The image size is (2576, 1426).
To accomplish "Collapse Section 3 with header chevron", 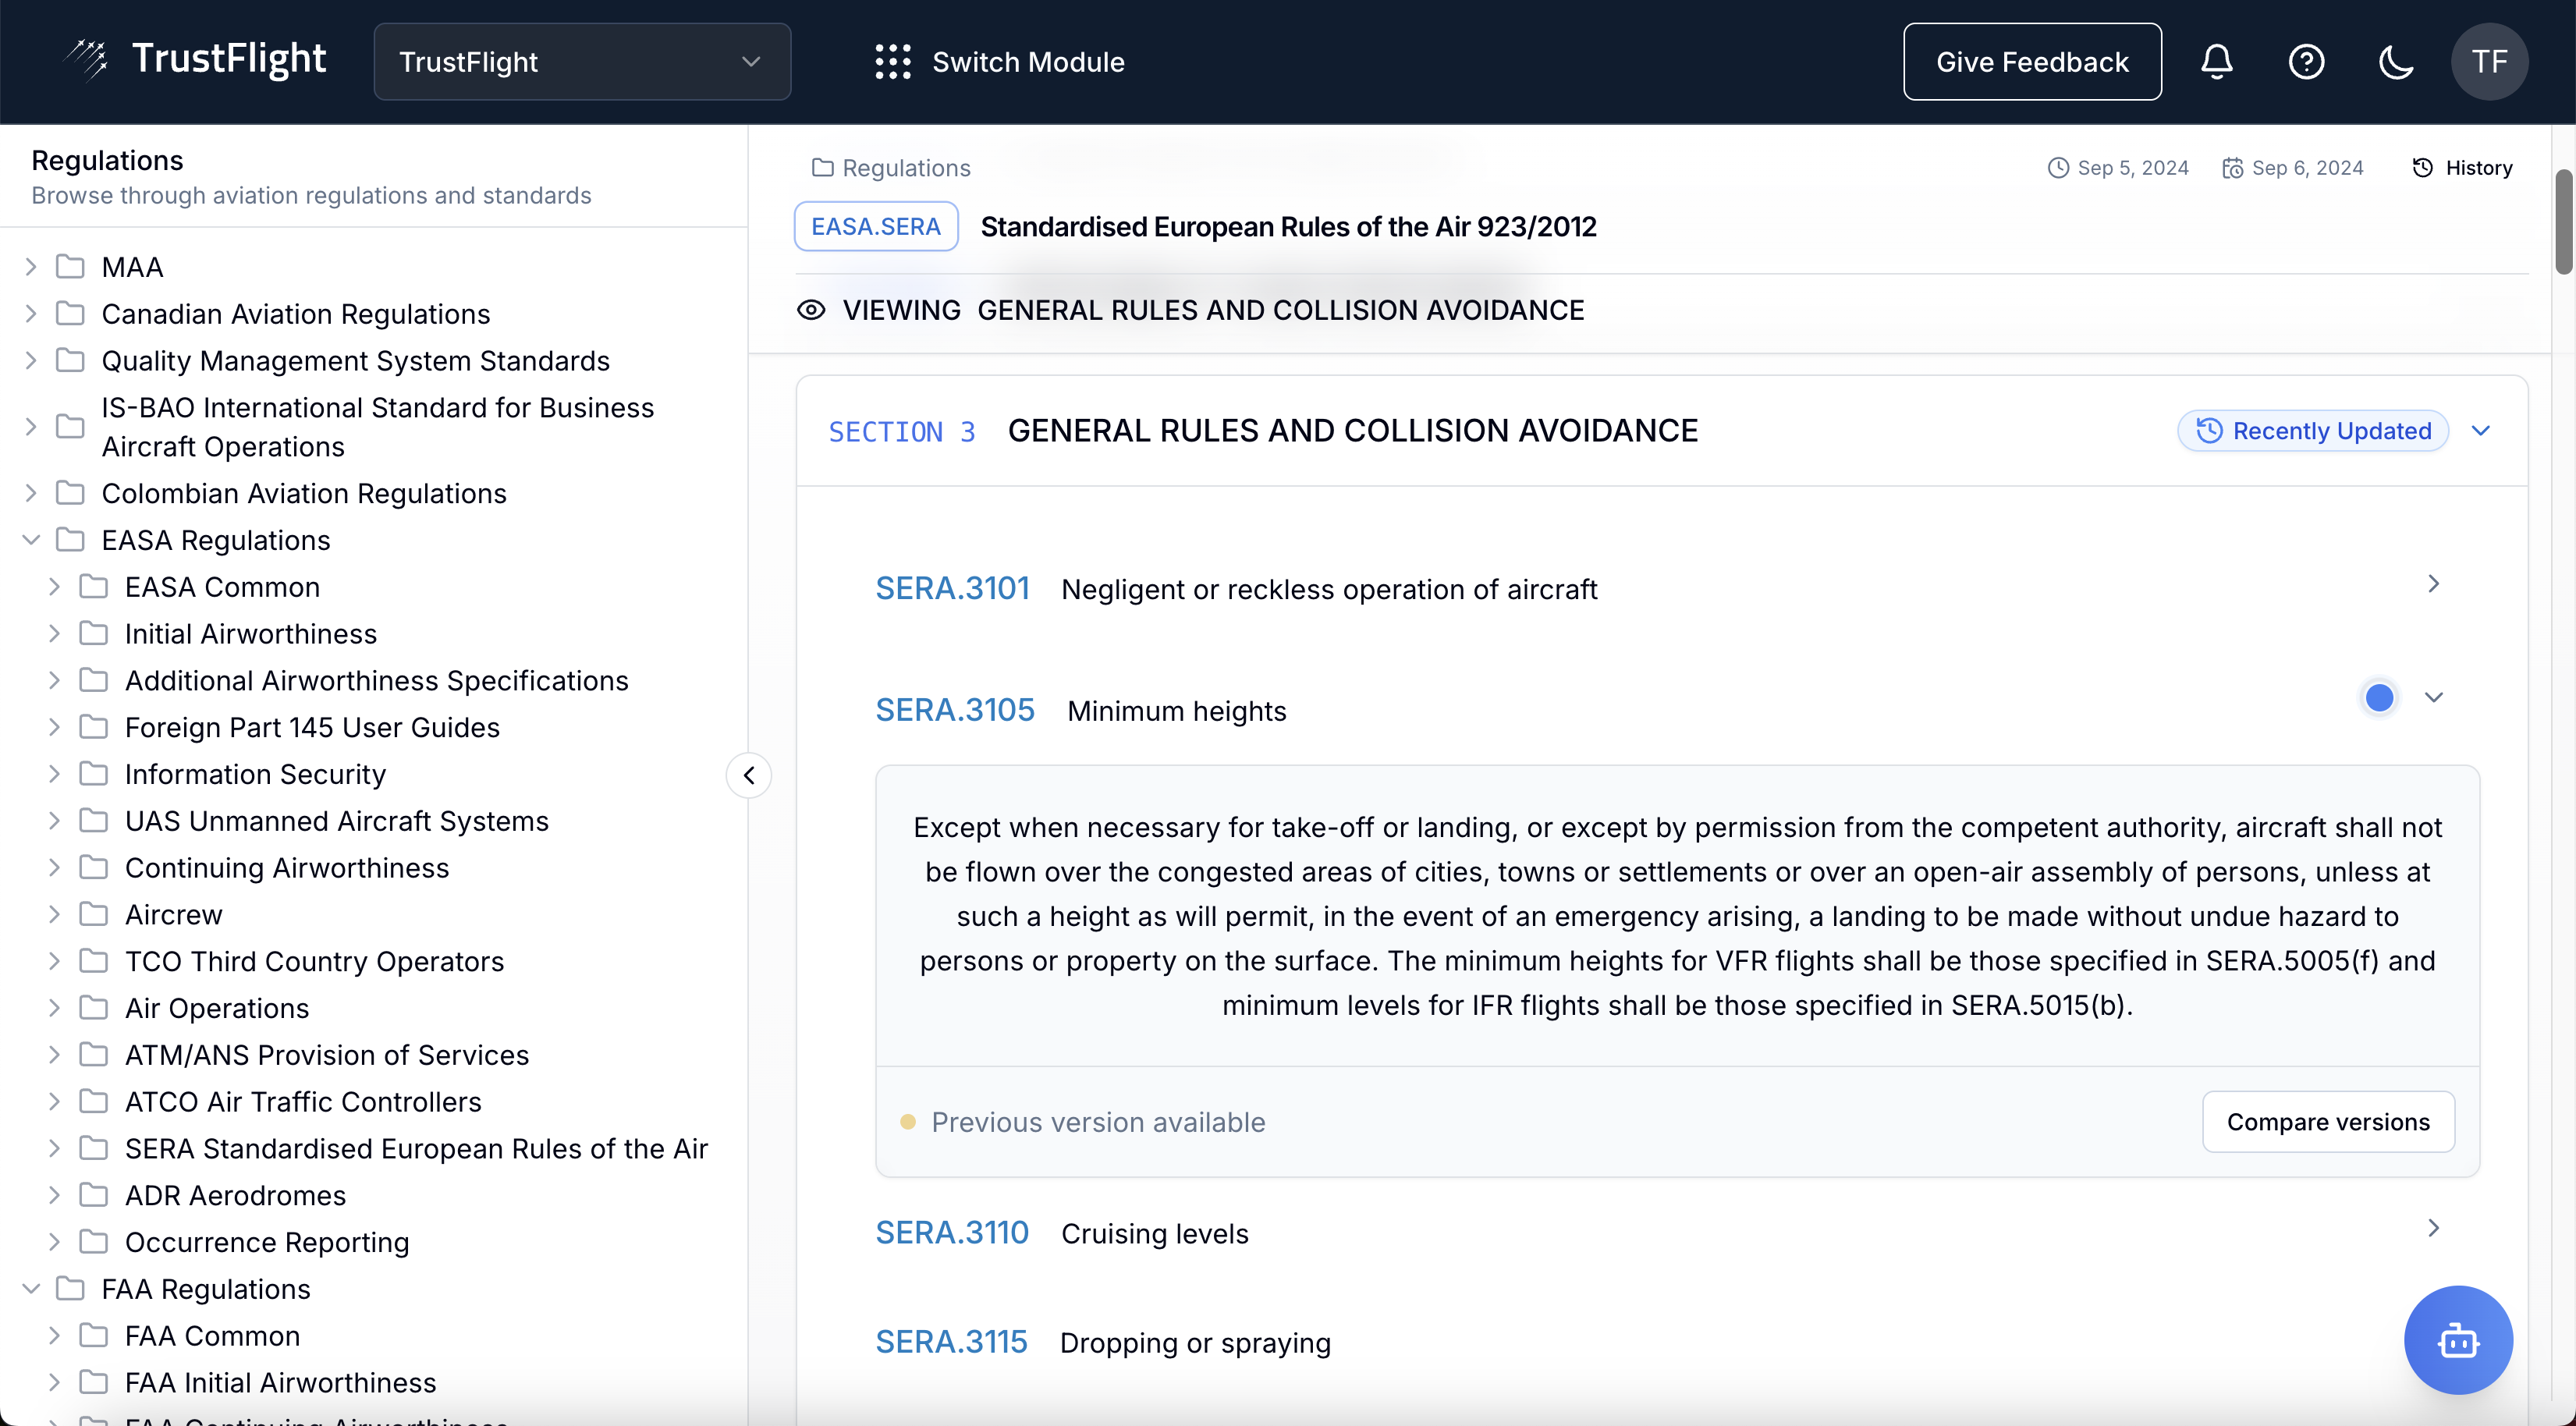I will (x=2480, y=431).
